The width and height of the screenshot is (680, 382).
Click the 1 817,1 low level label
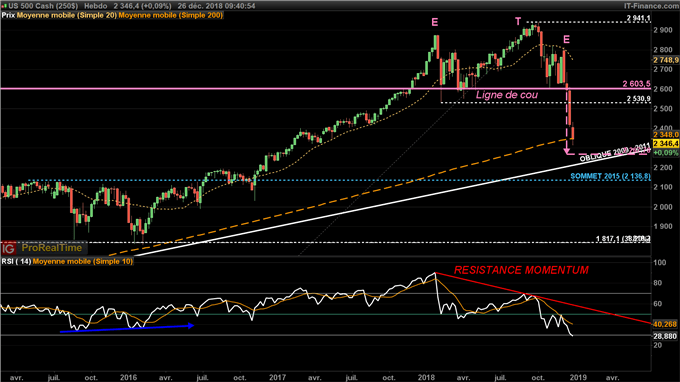tap(623, 238)
